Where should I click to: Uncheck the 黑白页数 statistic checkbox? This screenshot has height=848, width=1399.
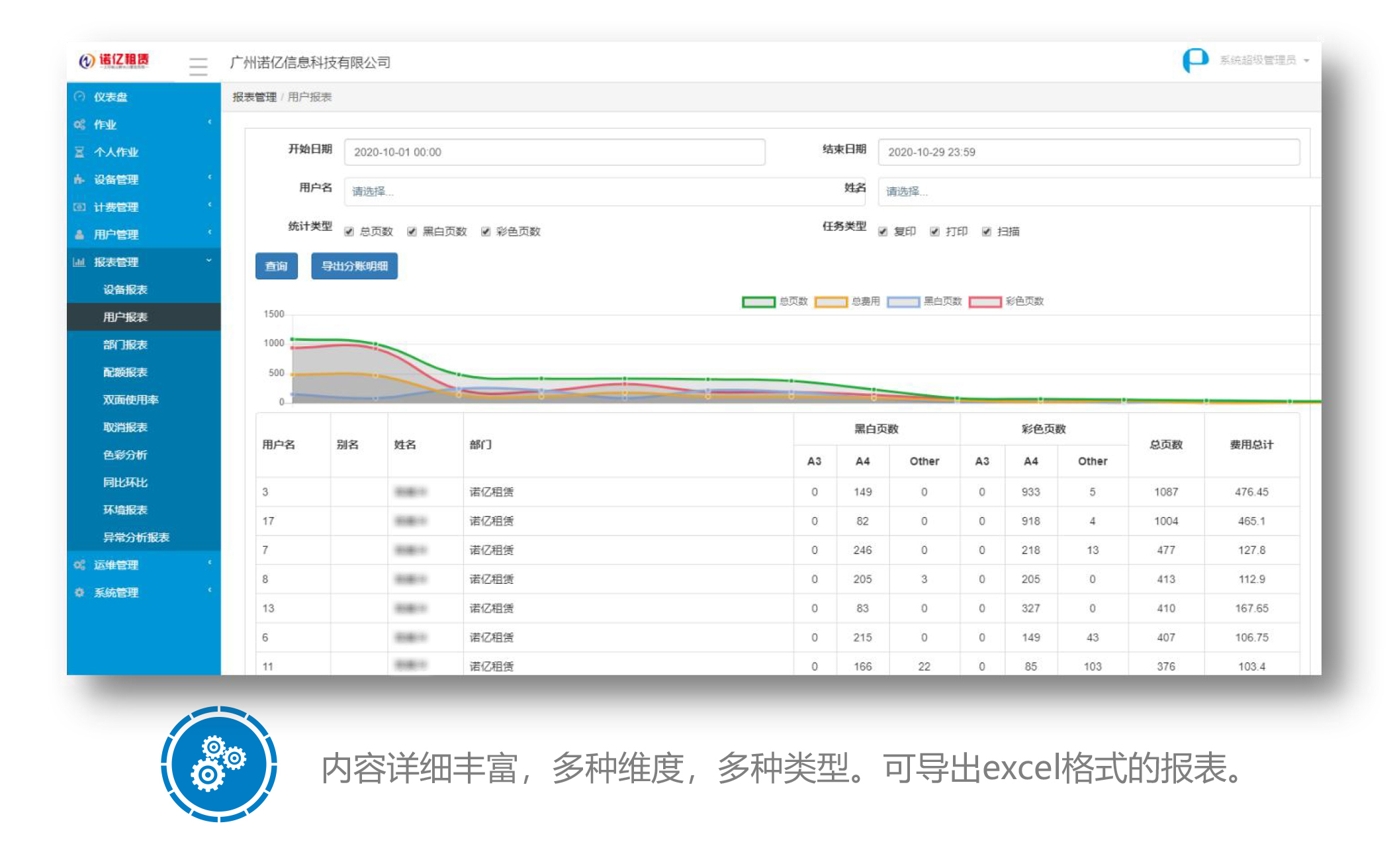(410, 231)
